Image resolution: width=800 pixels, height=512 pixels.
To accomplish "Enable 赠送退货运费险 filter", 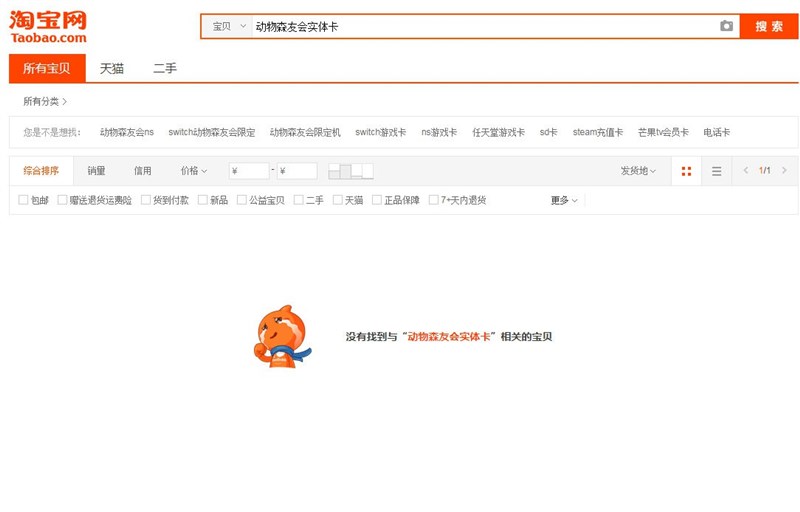I will (x=62, y=200).
